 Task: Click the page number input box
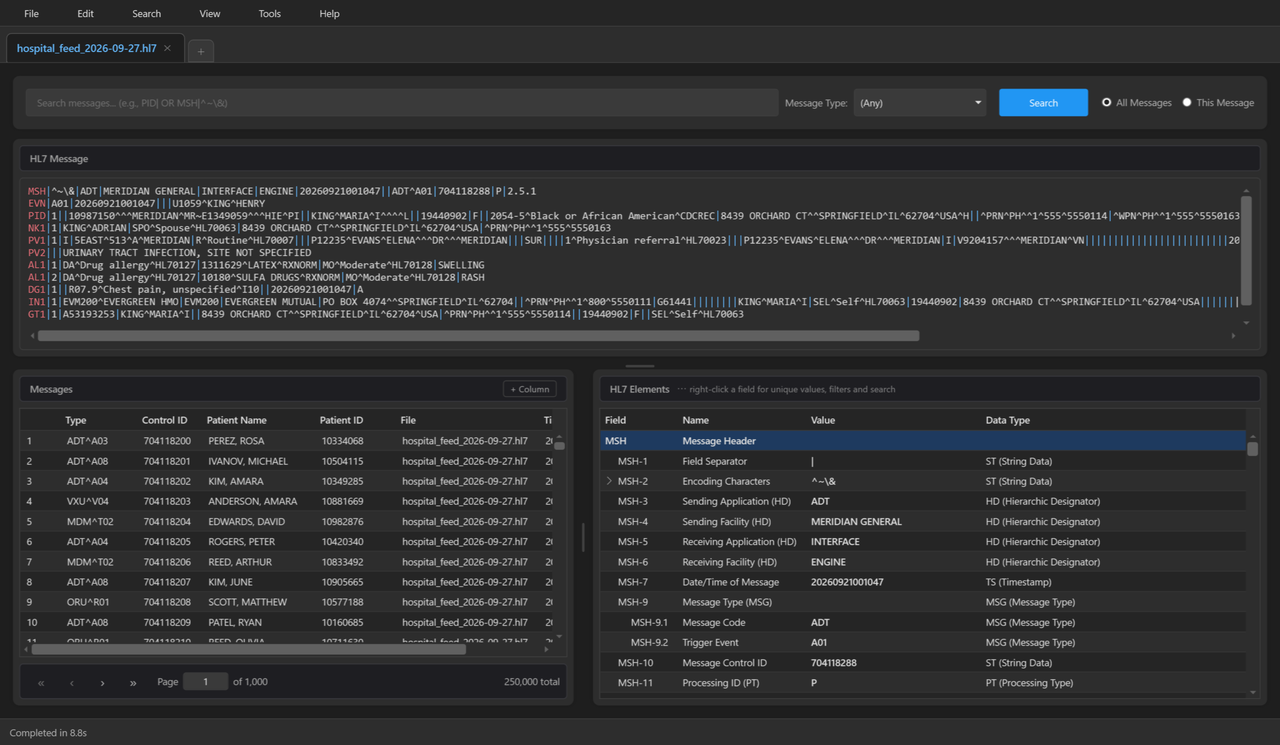coord(205,682)
